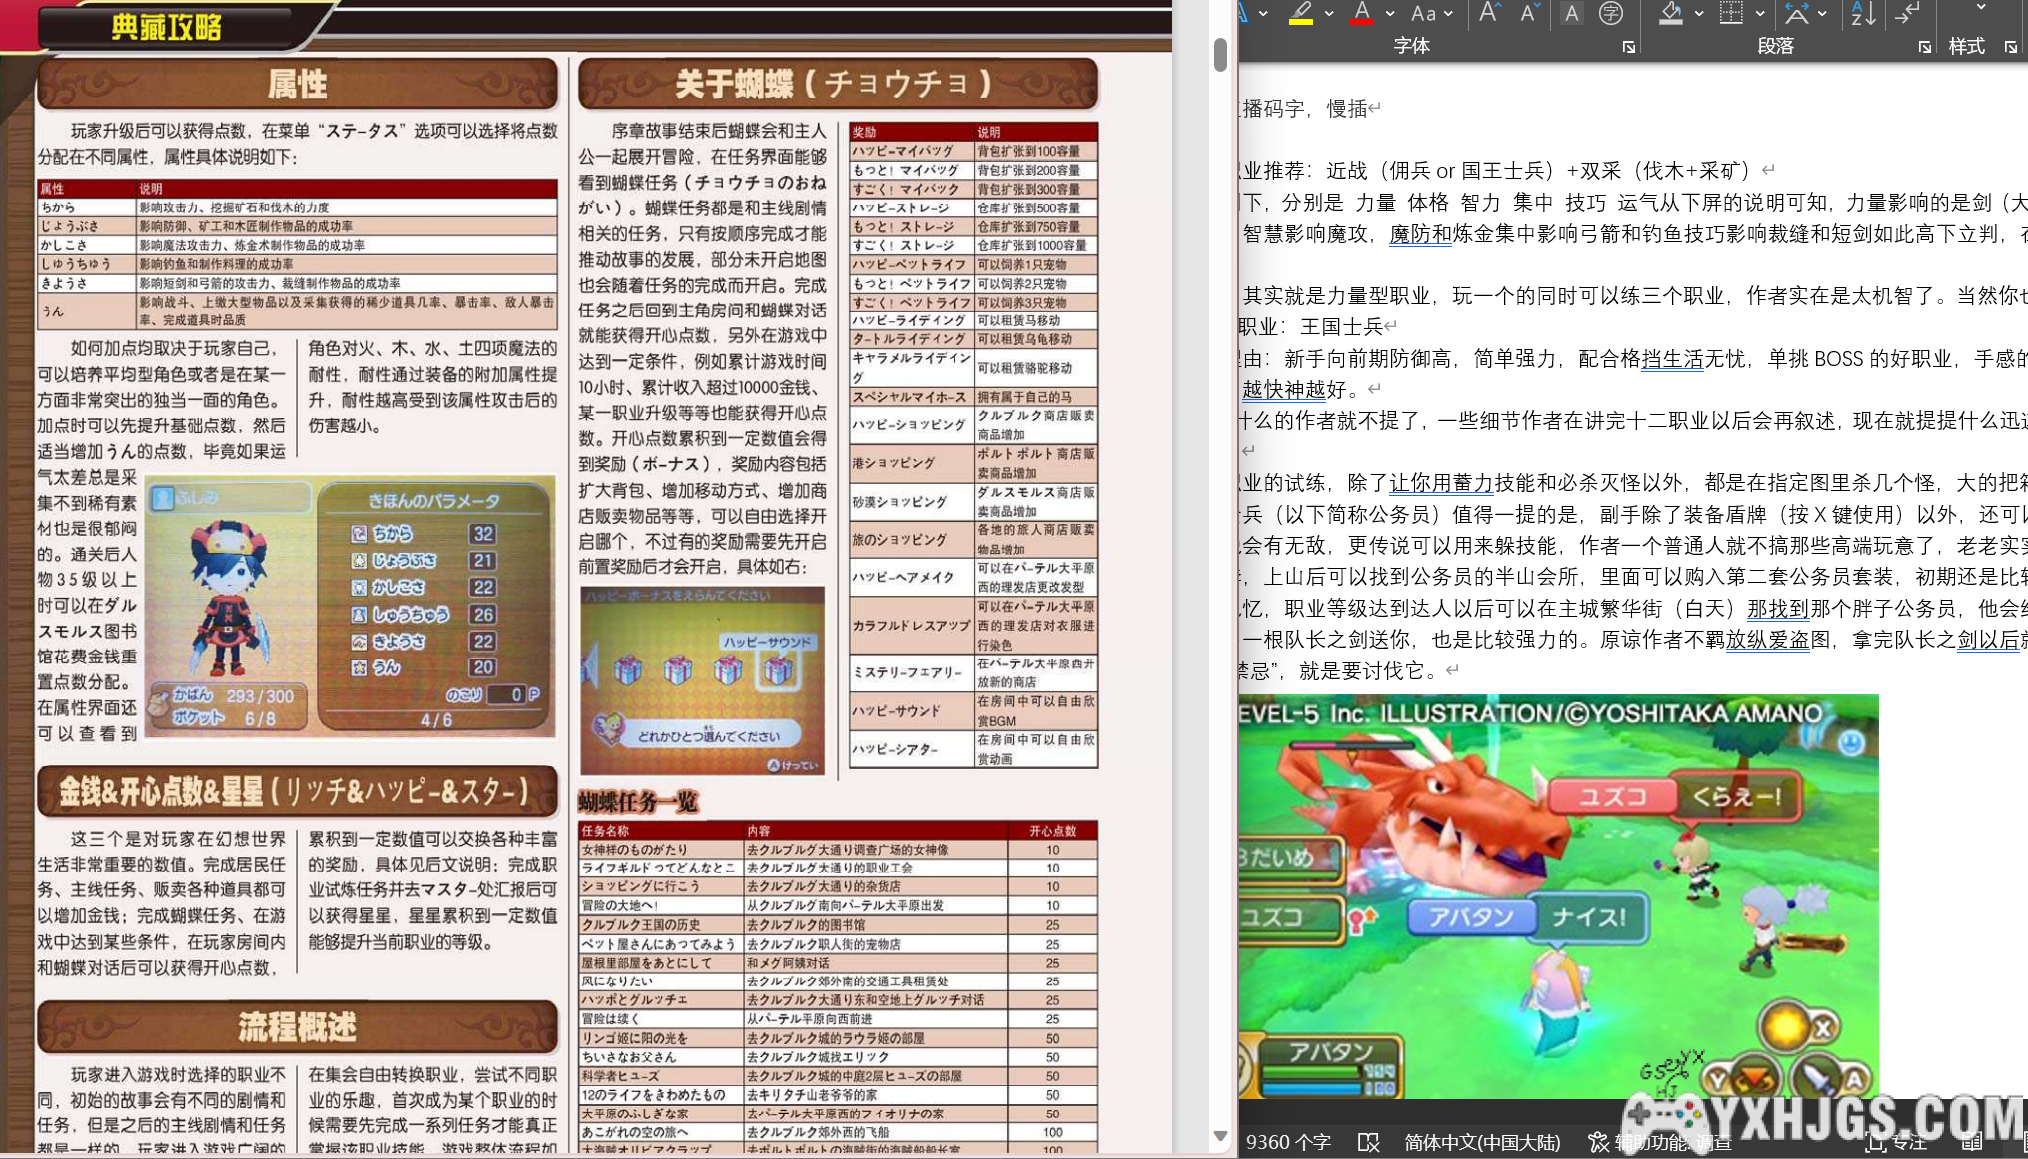The width and height of the screenshot is (2028, 1159).
Task: Click the sort A-Z icon
Action: (1862, 13)
